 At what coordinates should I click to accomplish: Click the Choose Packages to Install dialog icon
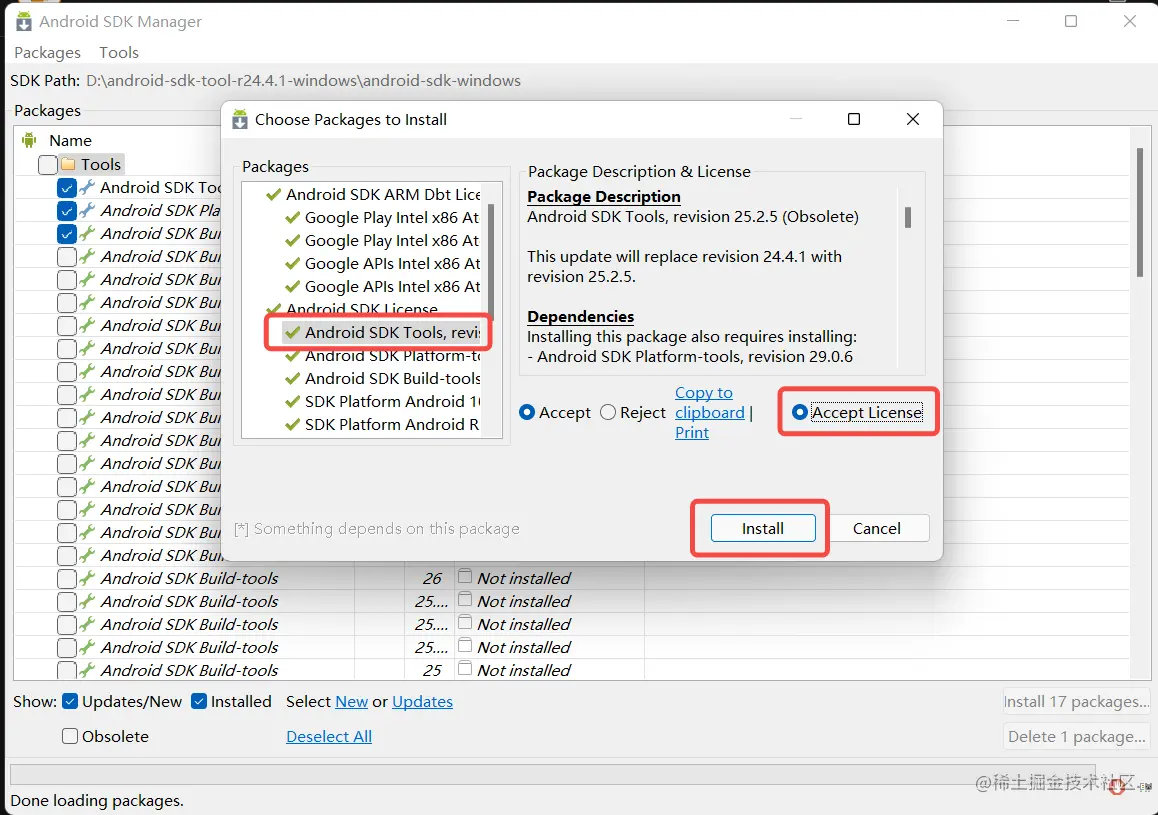click(240, 120)
